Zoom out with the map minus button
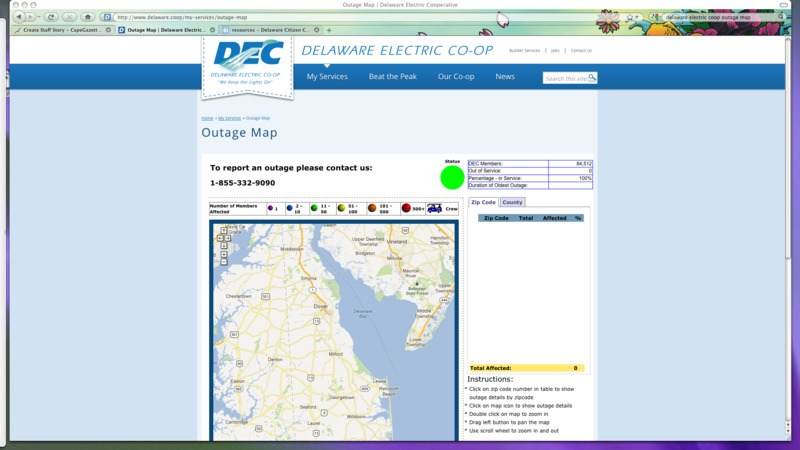Viewport: 800px width, 450px height. (224, 262)
